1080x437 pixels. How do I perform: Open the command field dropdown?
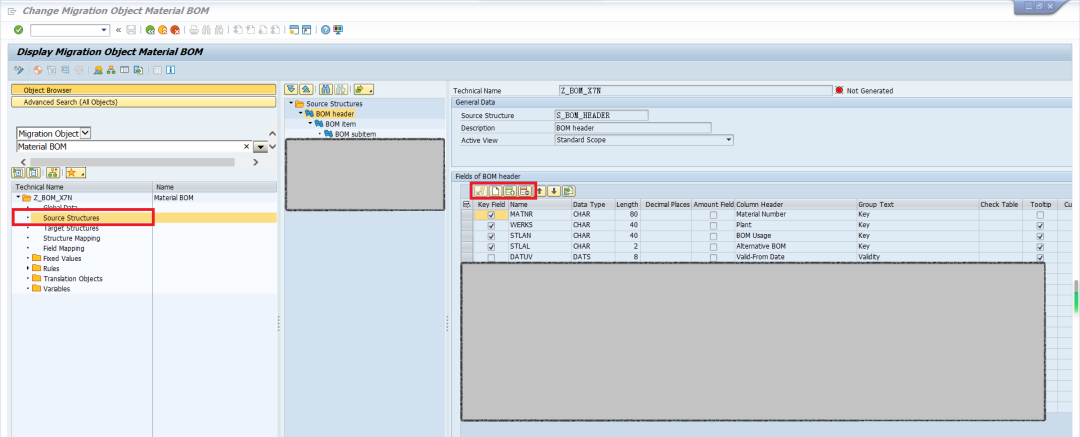pos(105,30)
